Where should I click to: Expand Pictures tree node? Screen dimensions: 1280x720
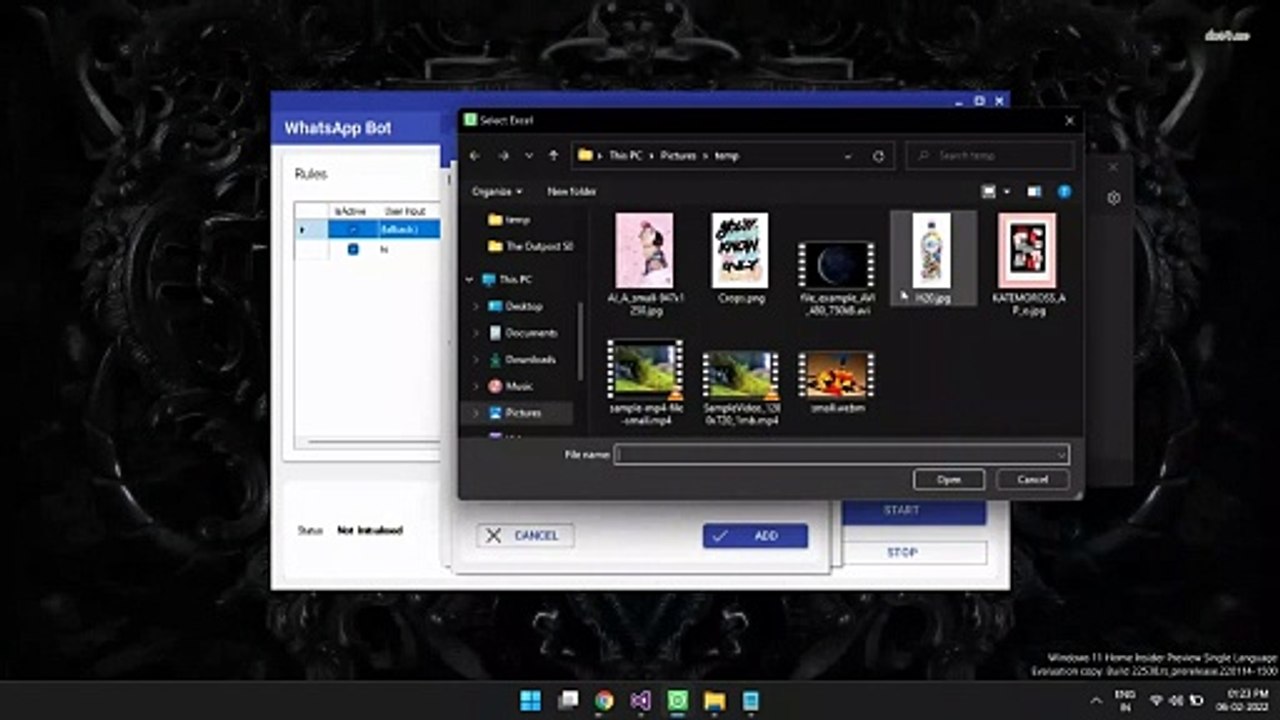476,412
